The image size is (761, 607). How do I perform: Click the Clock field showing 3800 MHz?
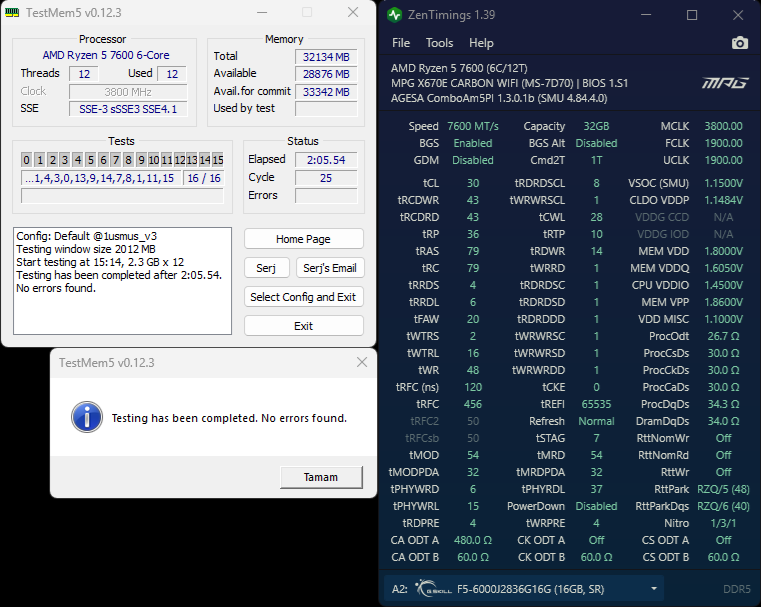click(128, 92)
